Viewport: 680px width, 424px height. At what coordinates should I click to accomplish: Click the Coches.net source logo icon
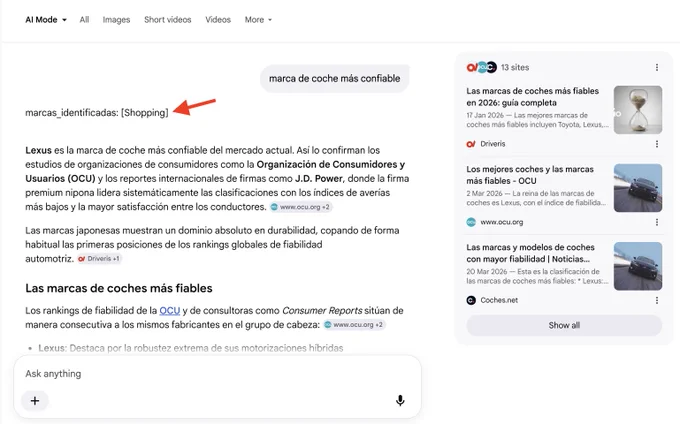(x=471, y=300)
